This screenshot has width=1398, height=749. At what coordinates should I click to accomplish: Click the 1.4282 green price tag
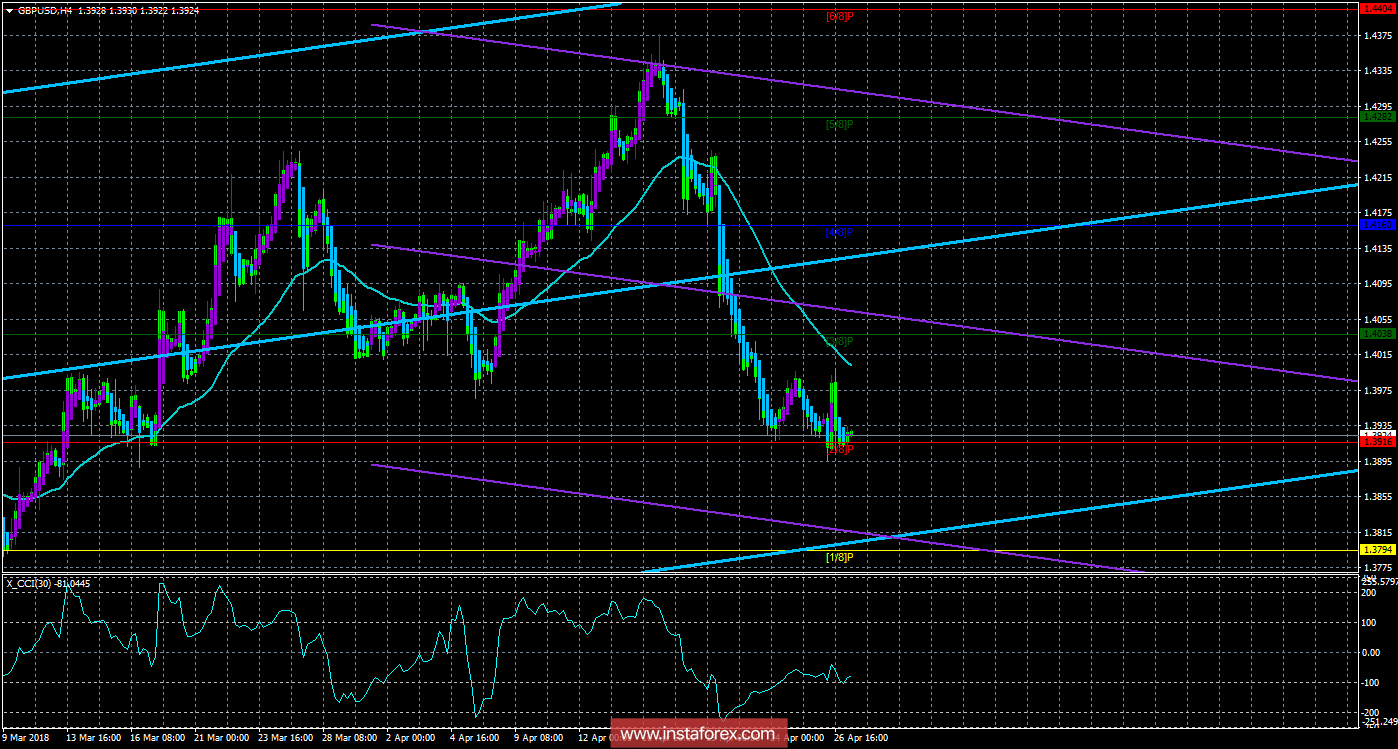pyautogui.click(x=1377, y=117)
